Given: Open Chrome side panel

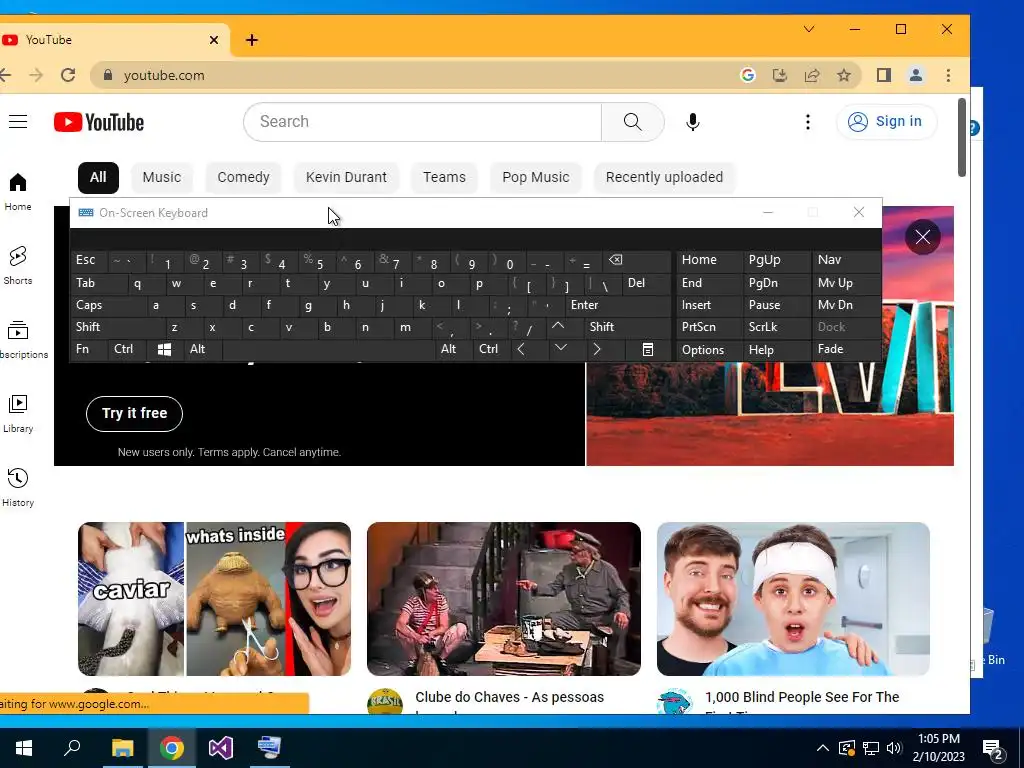Looking at the screenshot, I should coord(884,75).
